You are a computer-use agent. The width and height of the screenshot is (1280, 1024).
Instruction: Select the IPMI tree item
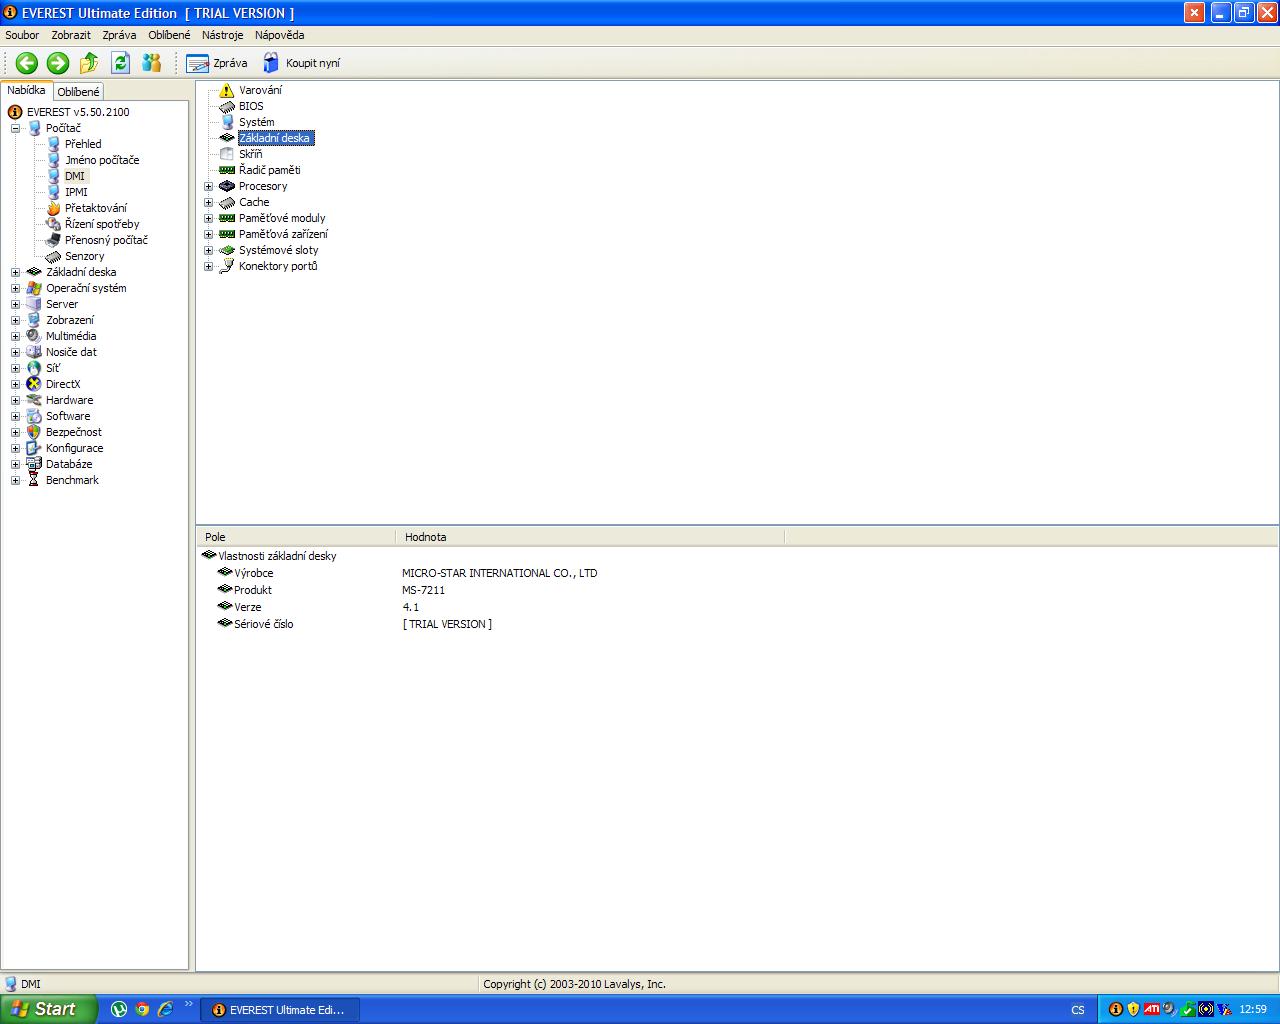pyautogui.click(x=76, y=192)
